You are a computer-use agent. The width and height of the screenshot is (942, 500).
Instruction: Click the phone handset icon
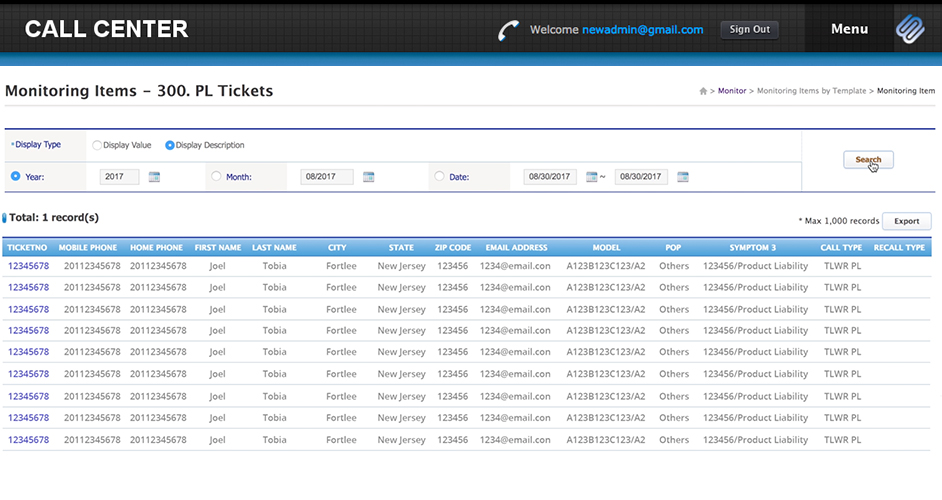click(x=508, y=30)
